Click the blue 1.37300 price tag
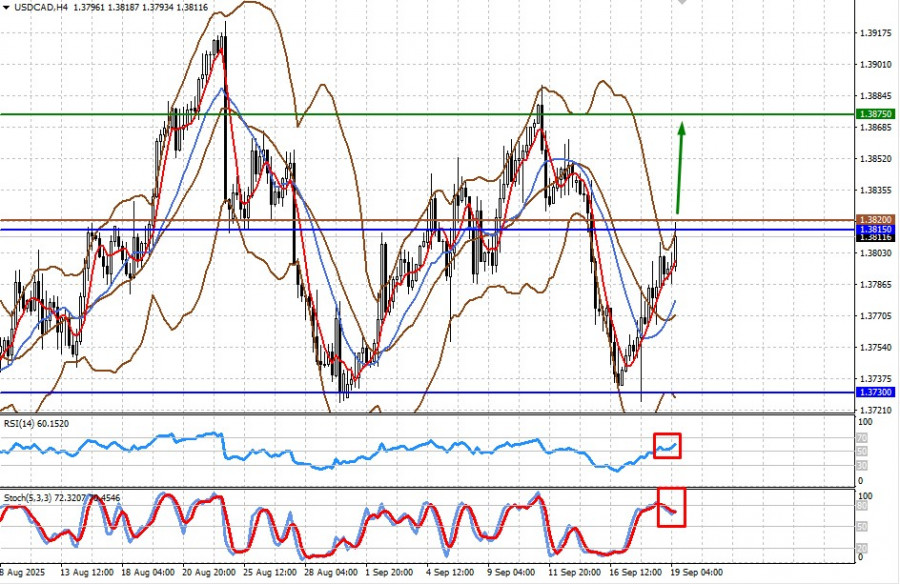Viewport: 900px width, 584px height. pos(876,393)
